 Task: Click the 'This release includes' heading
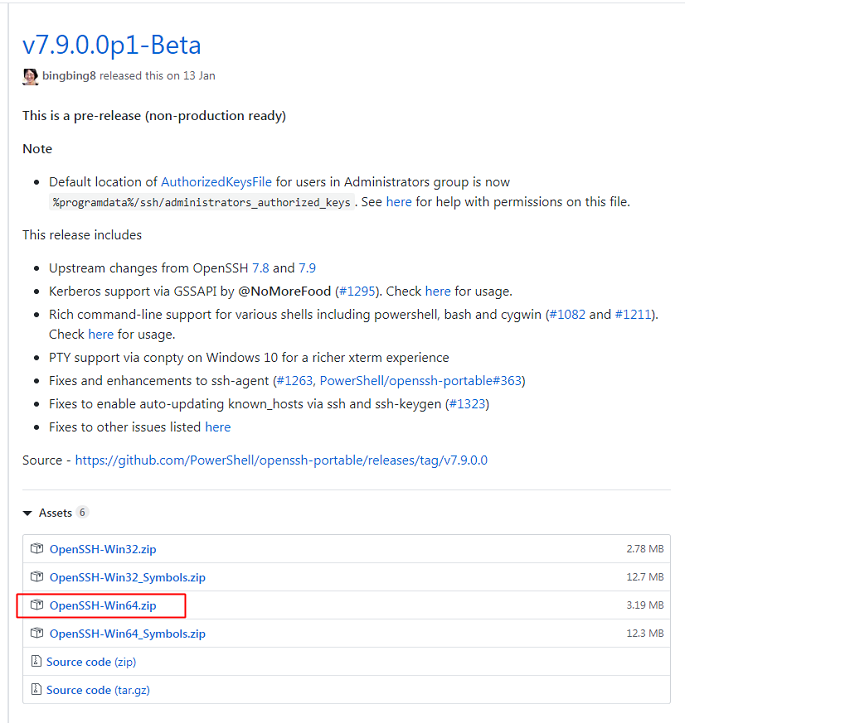pyautogui.click(x=82, y=235)
